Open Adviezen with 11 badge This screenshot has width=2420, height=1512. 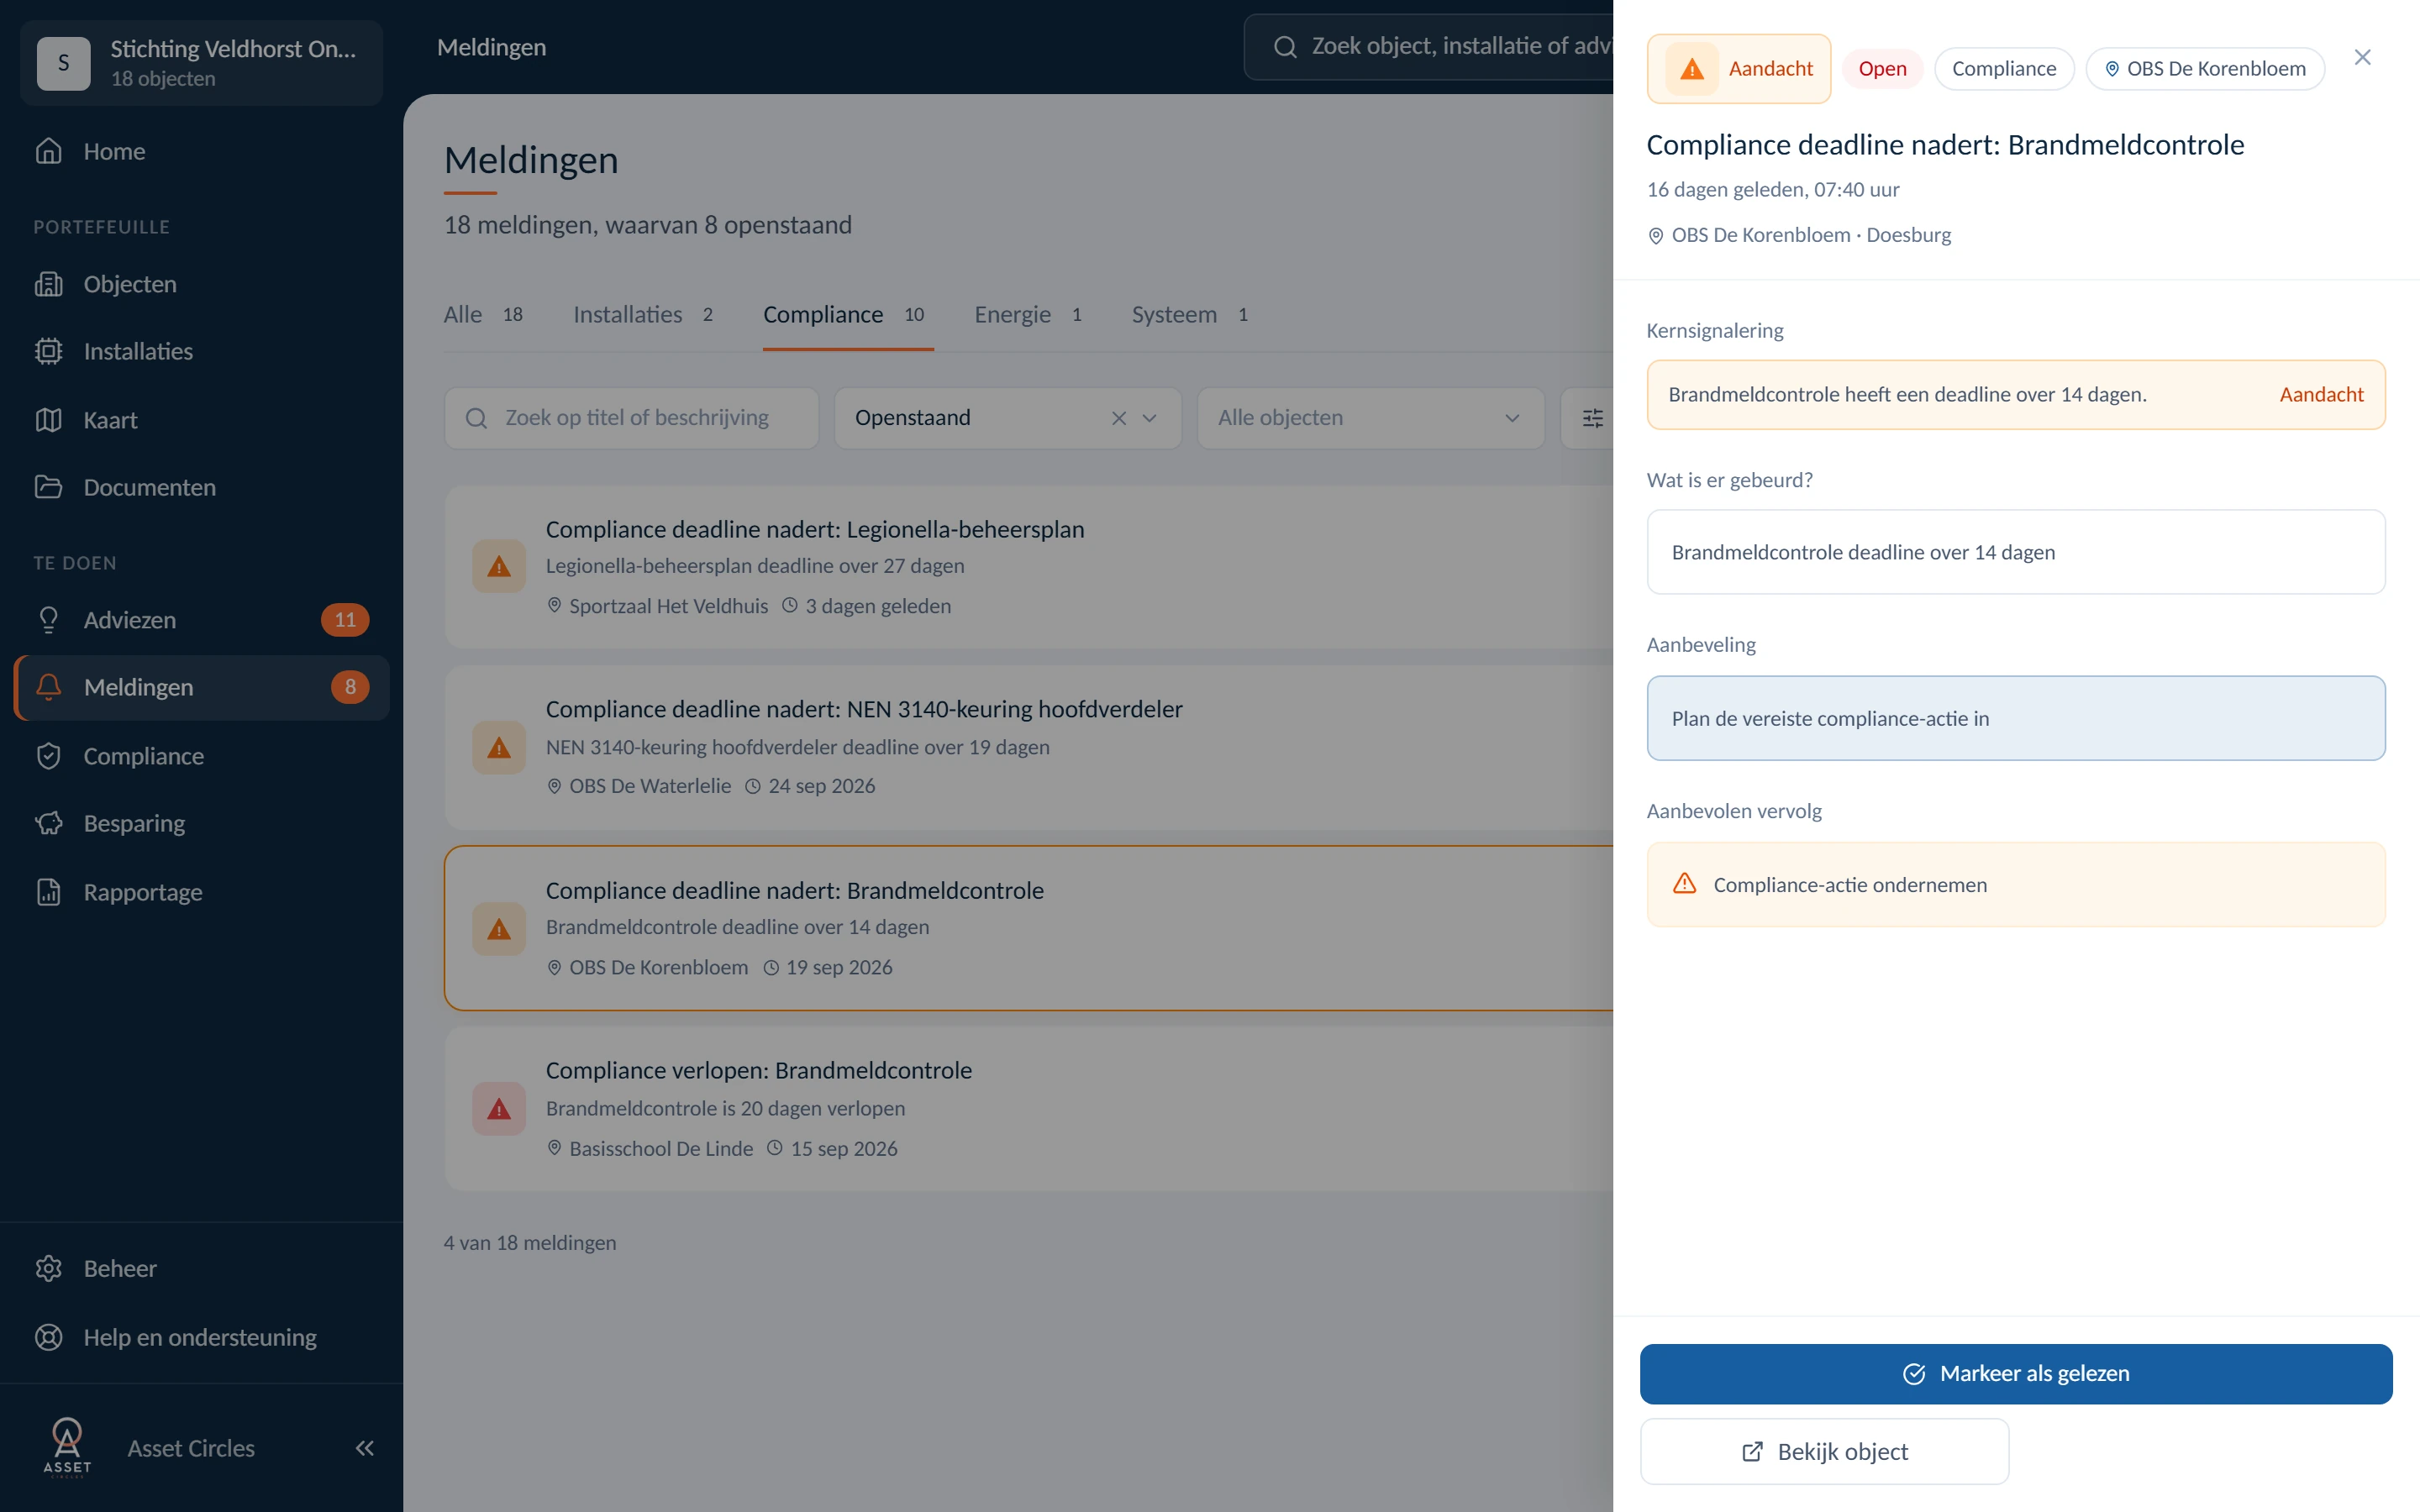(x=200, y=620)
